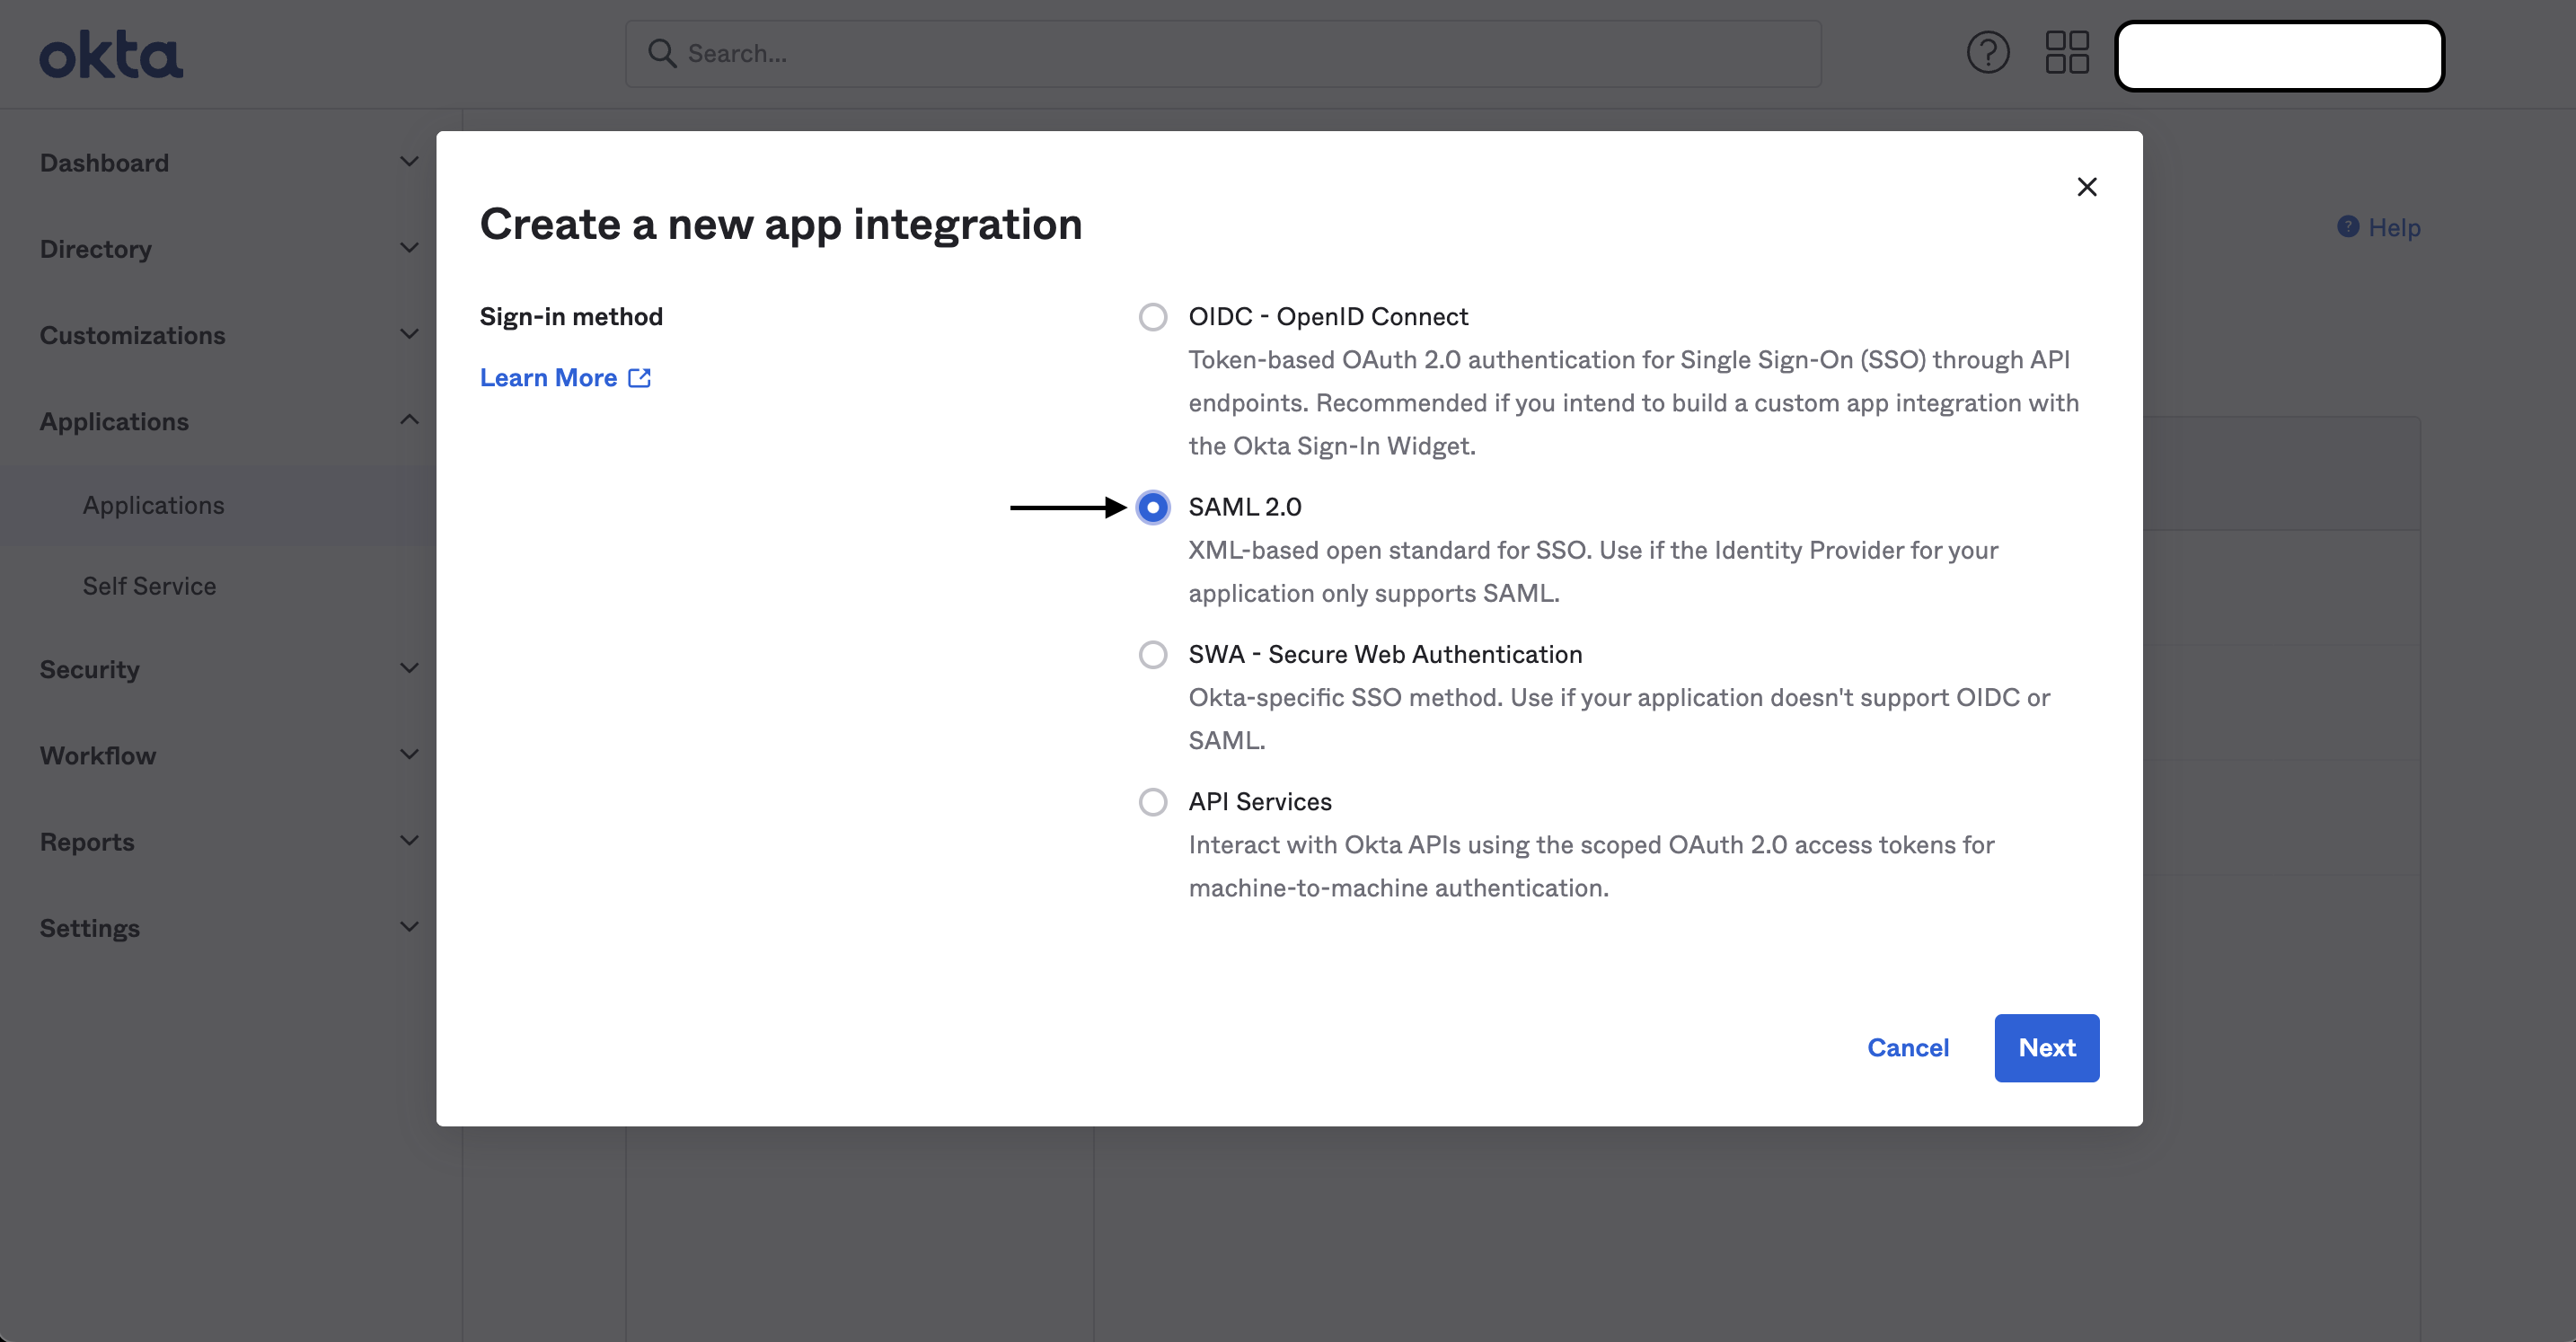Go to Self Service sub-item

(149, 586)
